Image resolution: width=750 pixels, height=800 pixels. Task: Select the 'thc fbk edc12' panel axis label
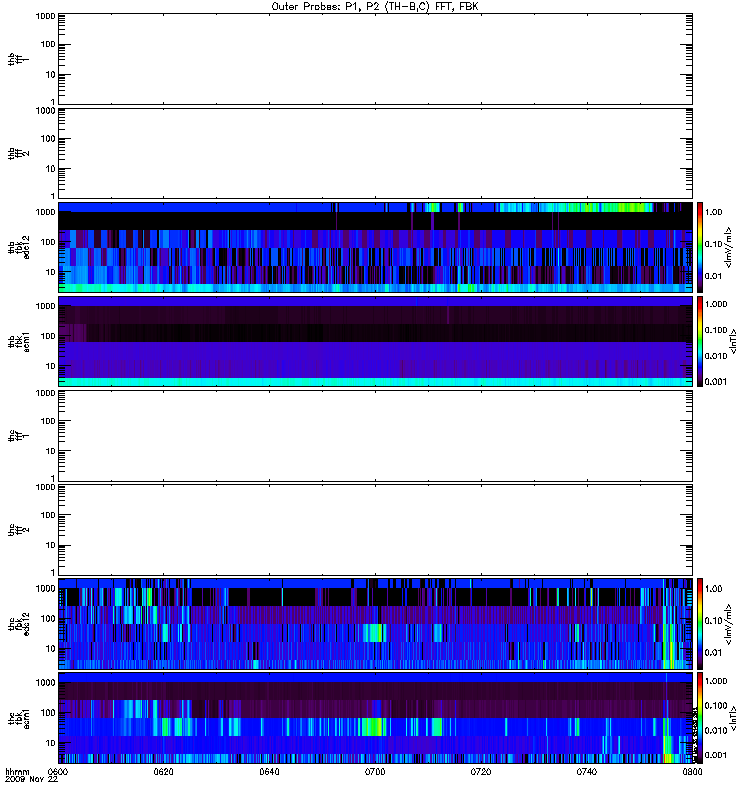click(x=18, y=624)
